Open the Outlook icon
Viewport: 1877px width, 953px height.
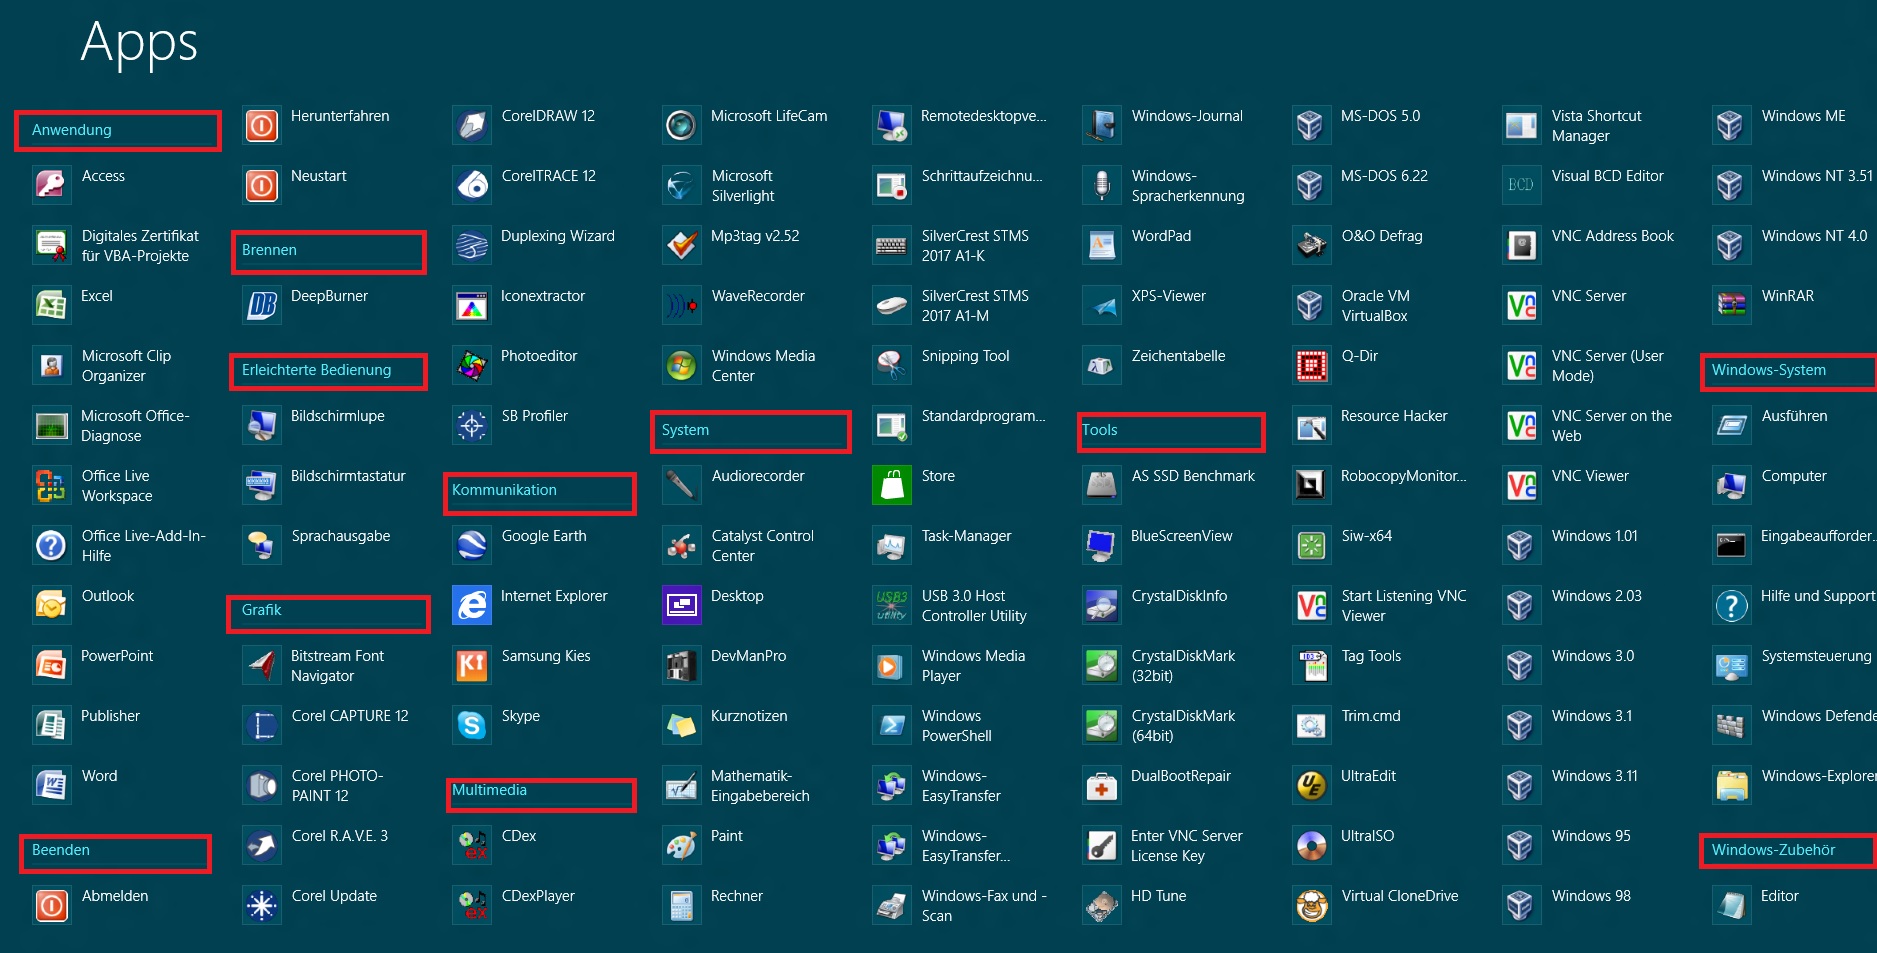(x=51, y=605)
